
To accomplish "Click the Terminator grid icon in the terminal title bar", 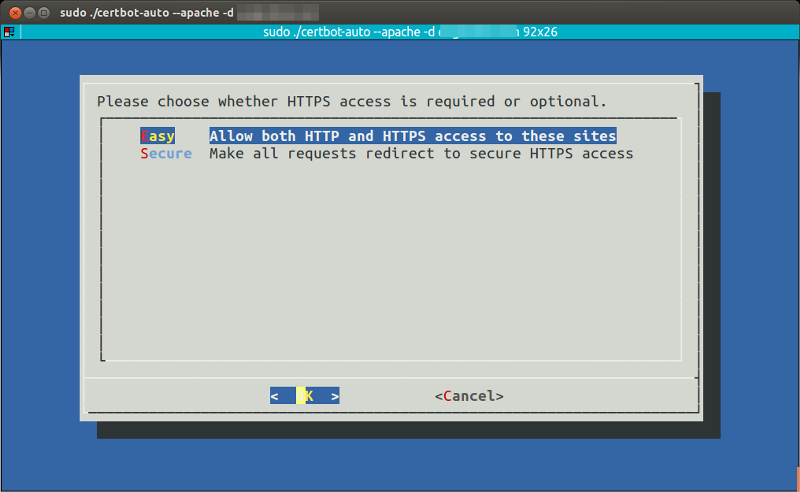I will (x=9, y=32).
